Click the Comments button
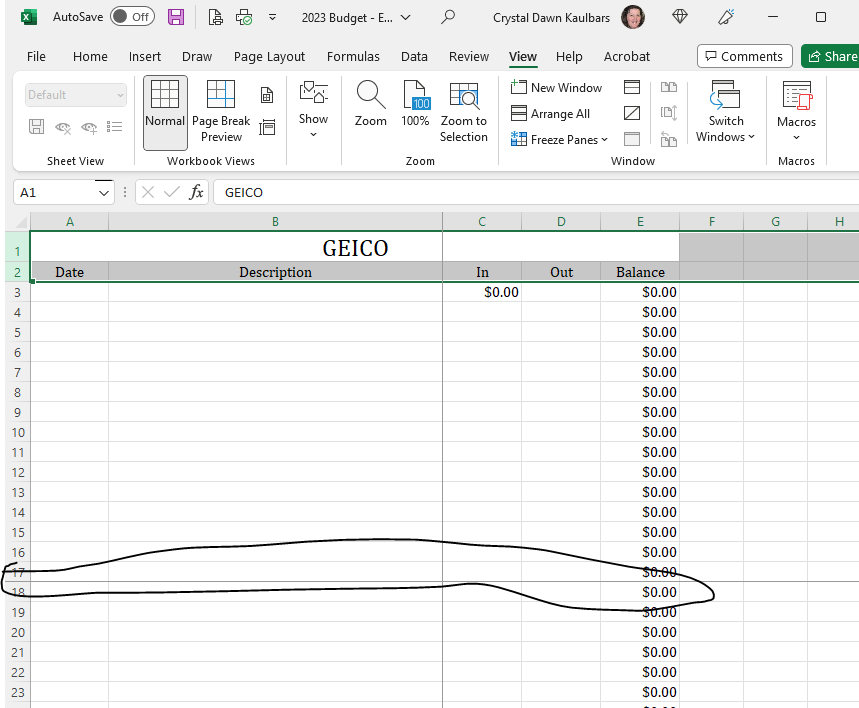859x708 pixels. pyautogui.click(x=745, y=56)
